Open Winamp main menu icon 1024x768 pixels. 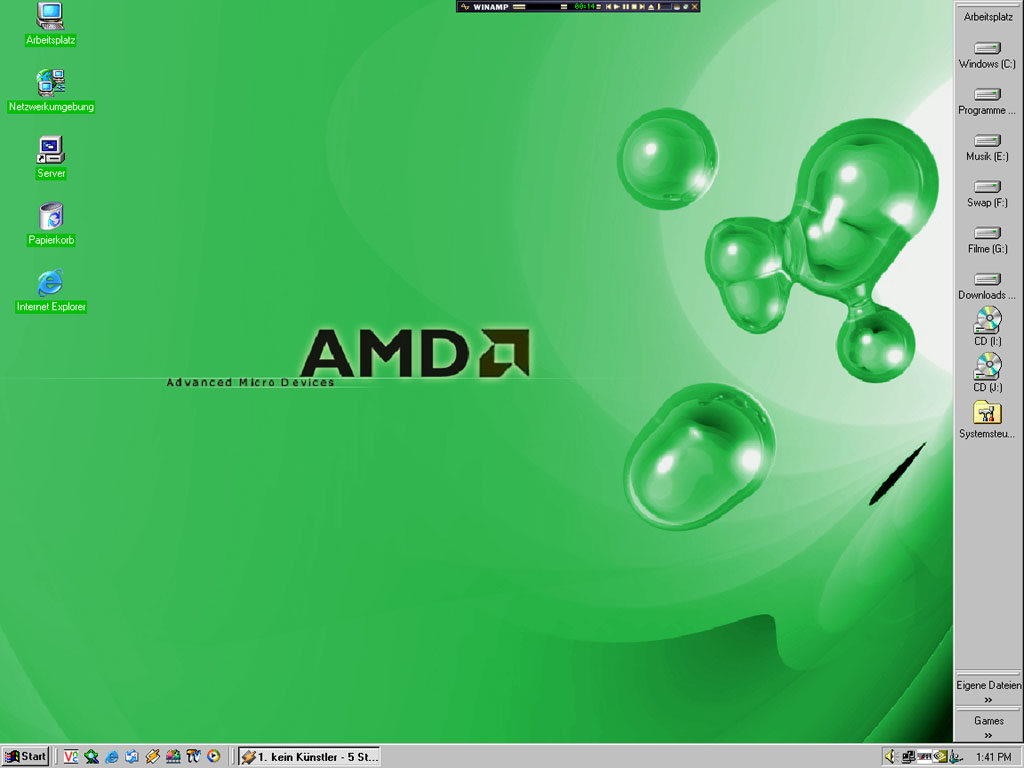tap(465, 7)
